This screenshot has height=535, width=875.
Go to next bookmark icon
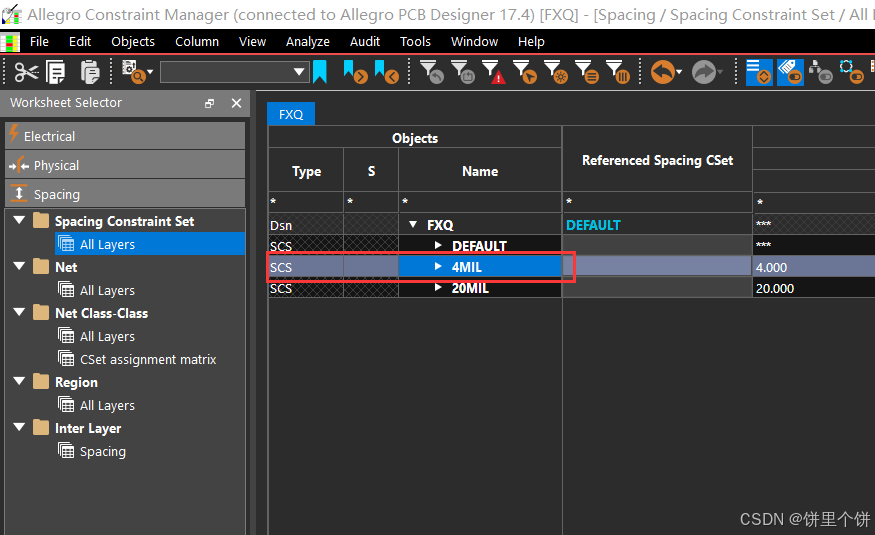pos(355,72)
